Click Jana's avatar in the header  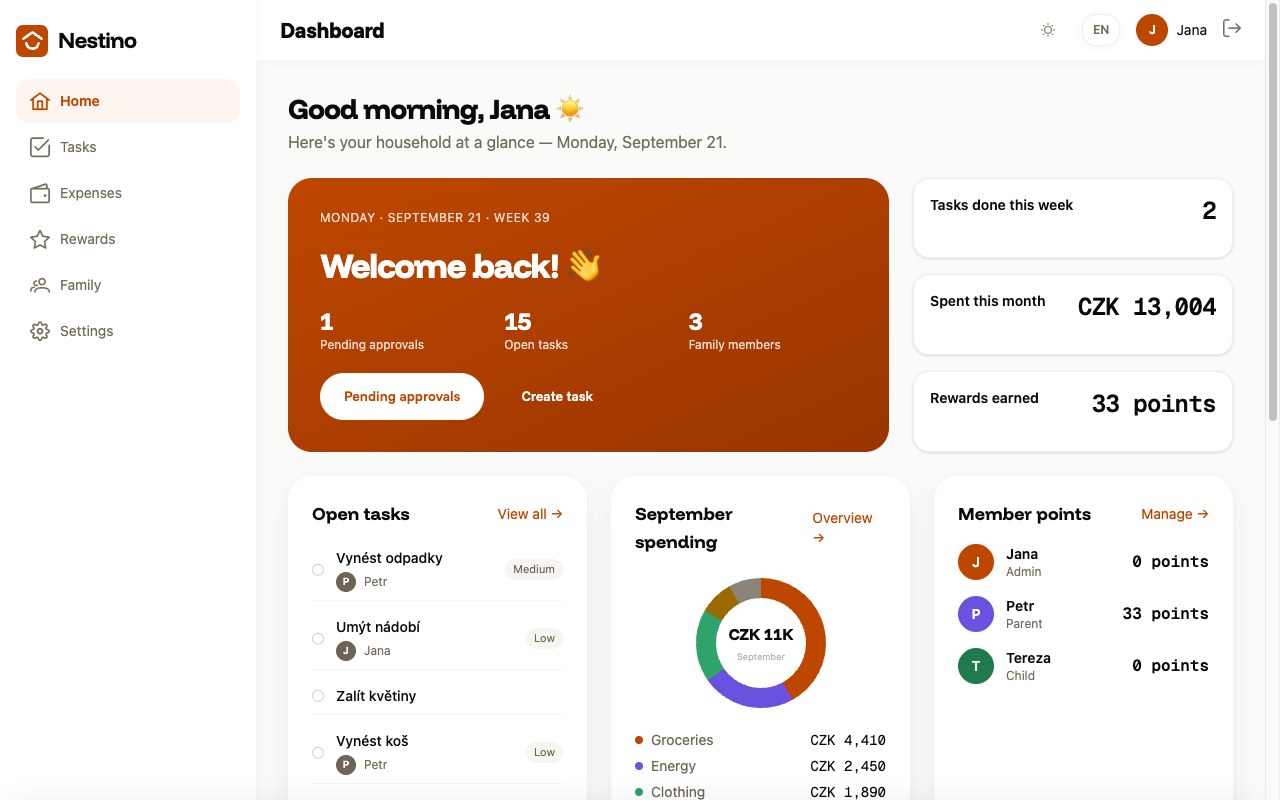pyautogui.click(x=1152, y=30)
